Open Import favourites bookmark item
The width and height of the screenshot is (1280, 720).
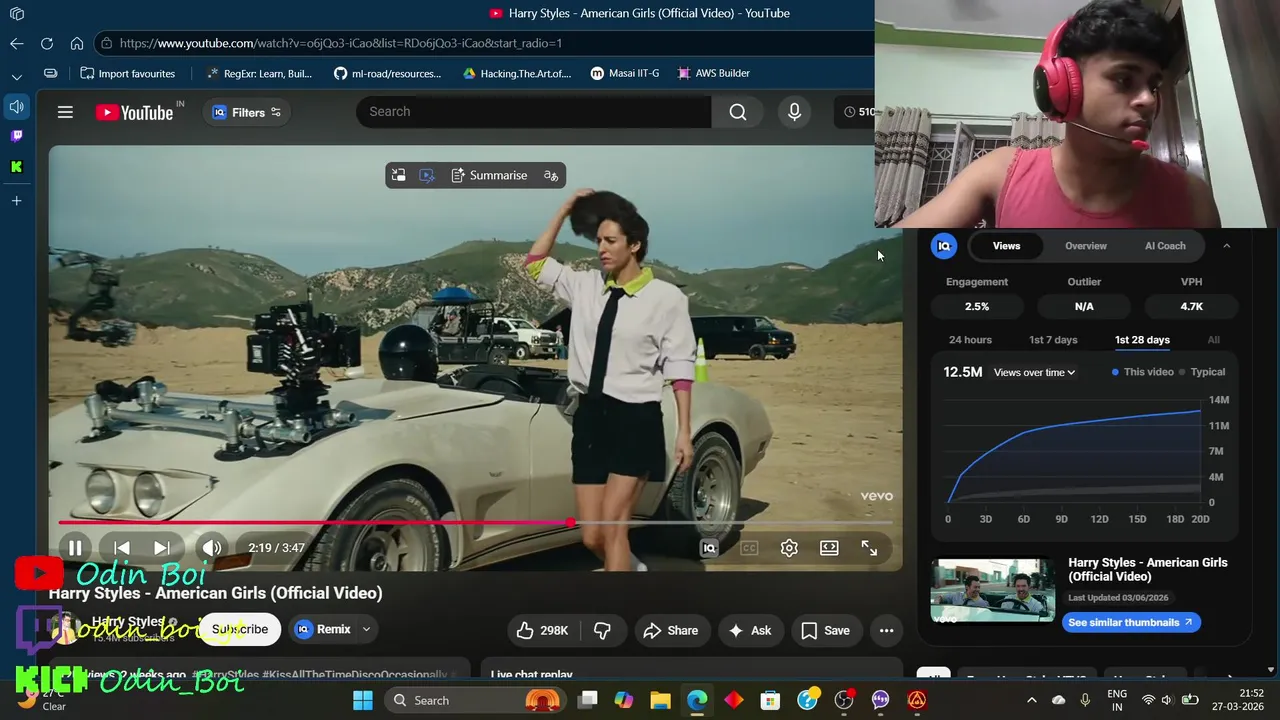[128, 73]
